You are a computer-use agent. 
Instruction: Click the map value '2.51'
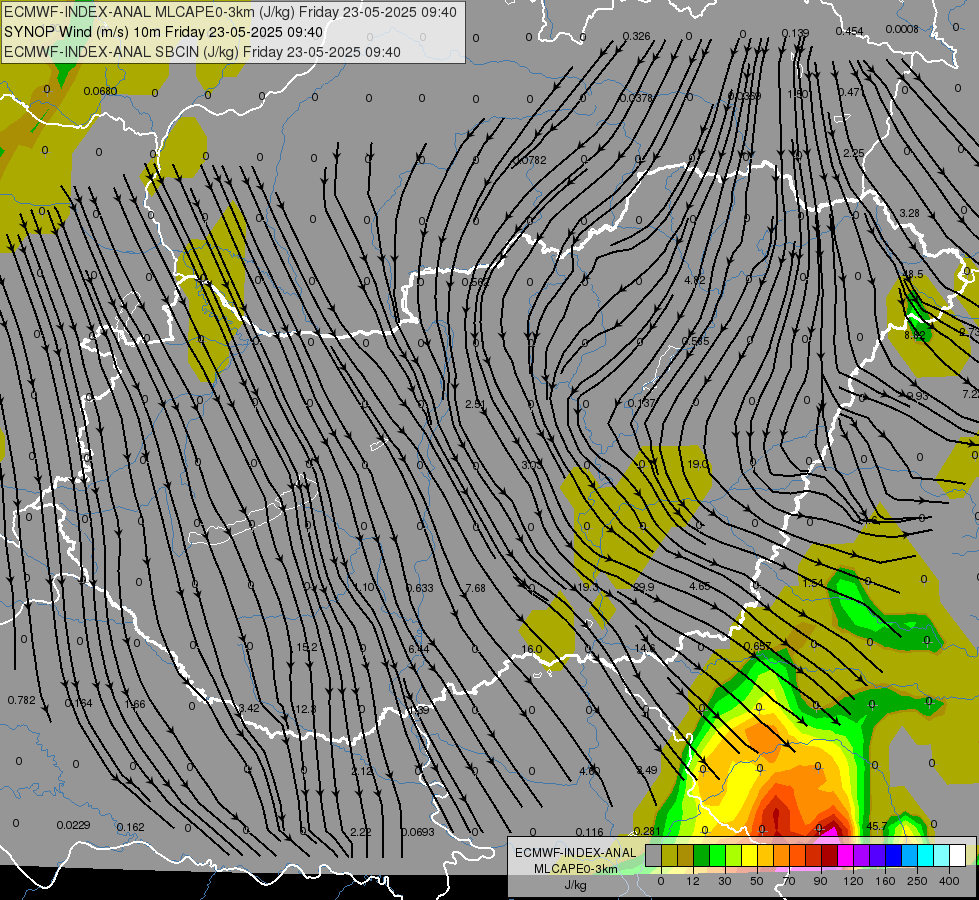click(x=475, y=404)
